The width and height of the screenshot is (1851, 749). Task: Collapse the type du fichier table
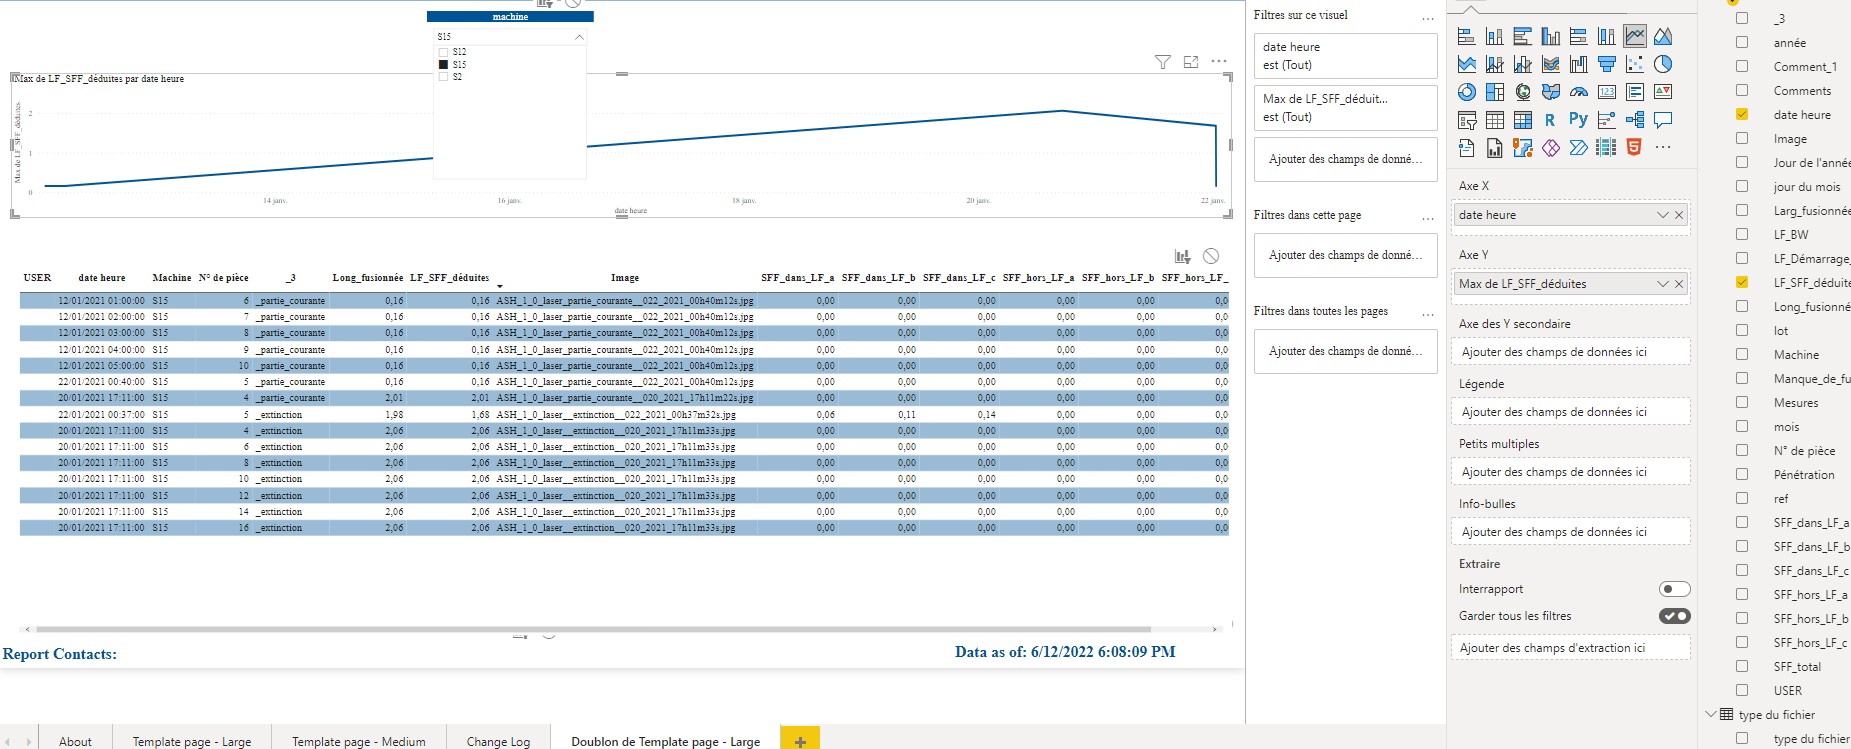click(1710, 714)
